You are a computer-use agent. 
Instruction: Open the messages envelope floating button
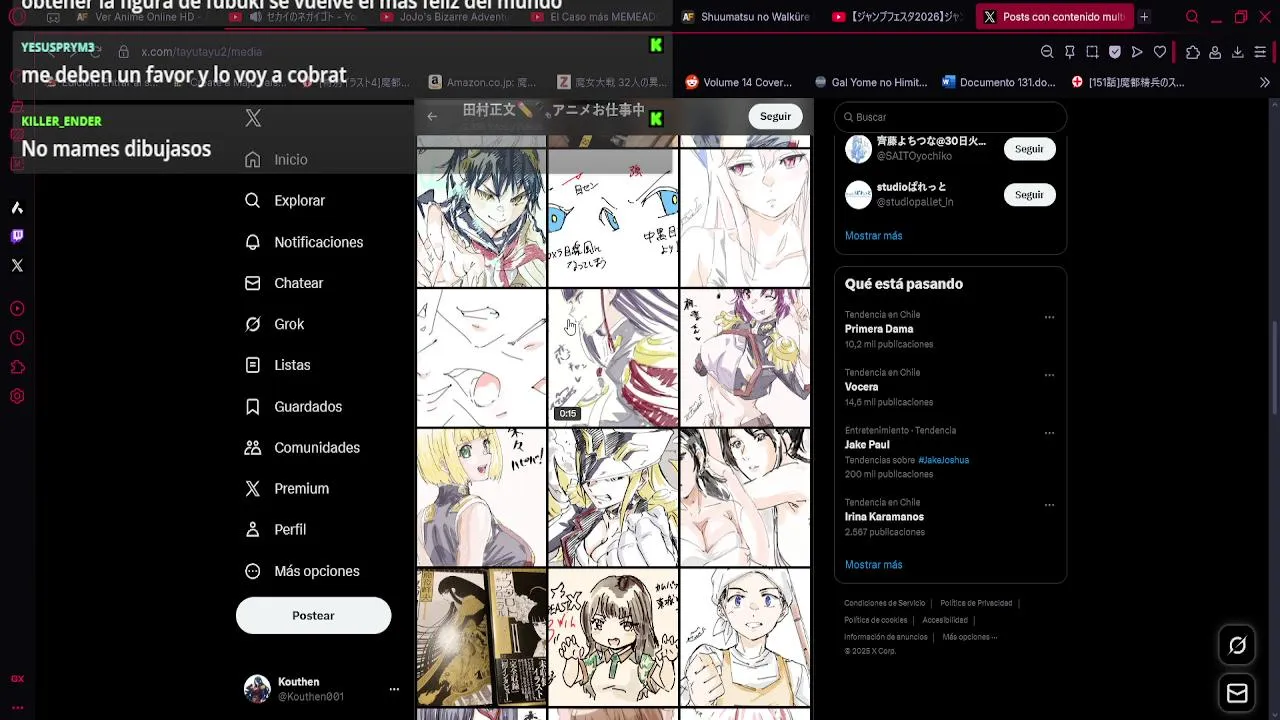tap(1237, 693)
